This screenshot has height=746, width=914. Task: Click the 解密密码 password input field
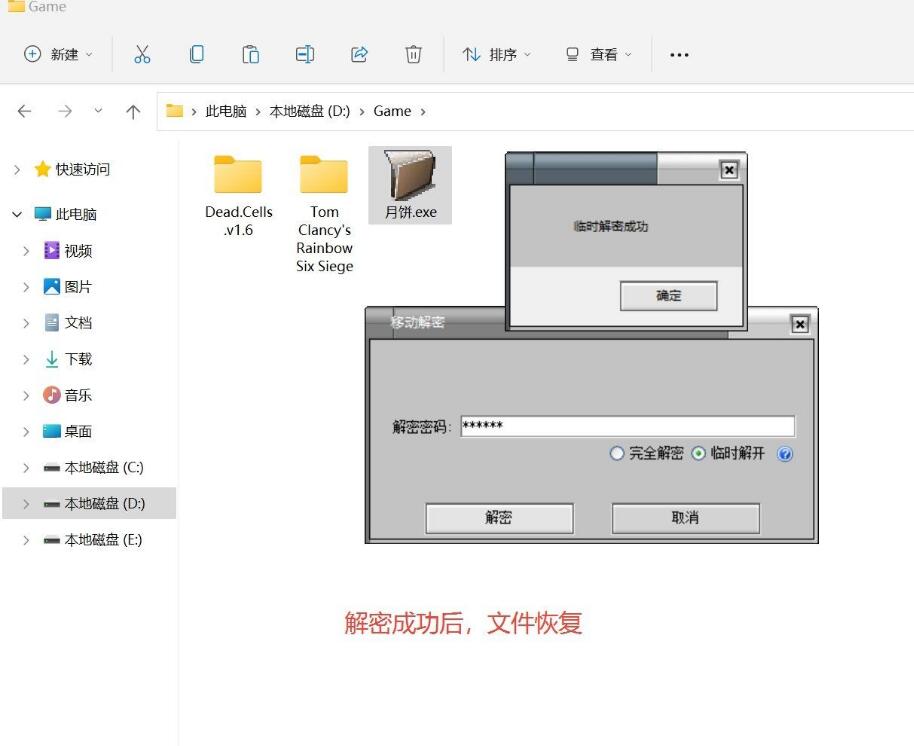[x=627, y=427]
